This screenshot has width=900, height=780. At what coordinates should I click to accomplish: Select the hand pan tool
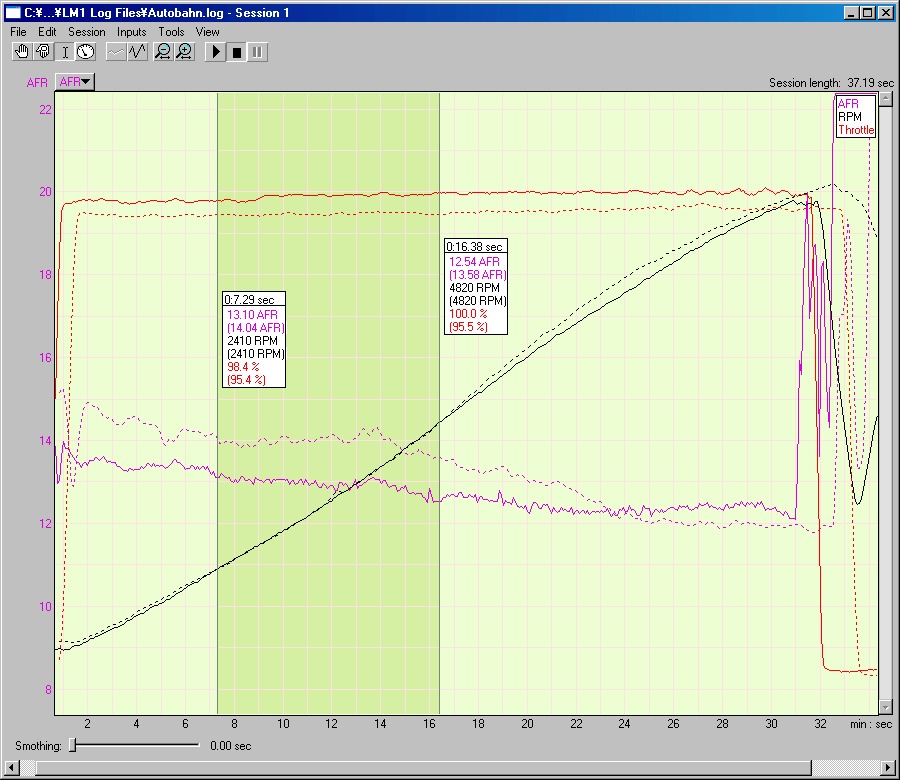click(21, 52)
